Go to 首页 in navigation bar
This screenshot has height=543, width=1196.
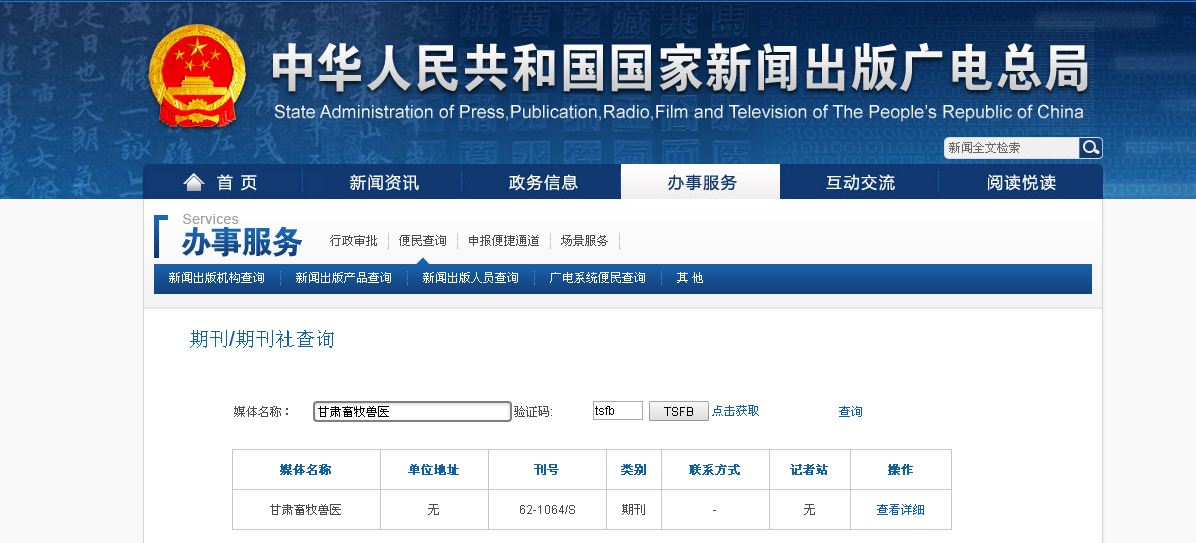tap(237, 182)
